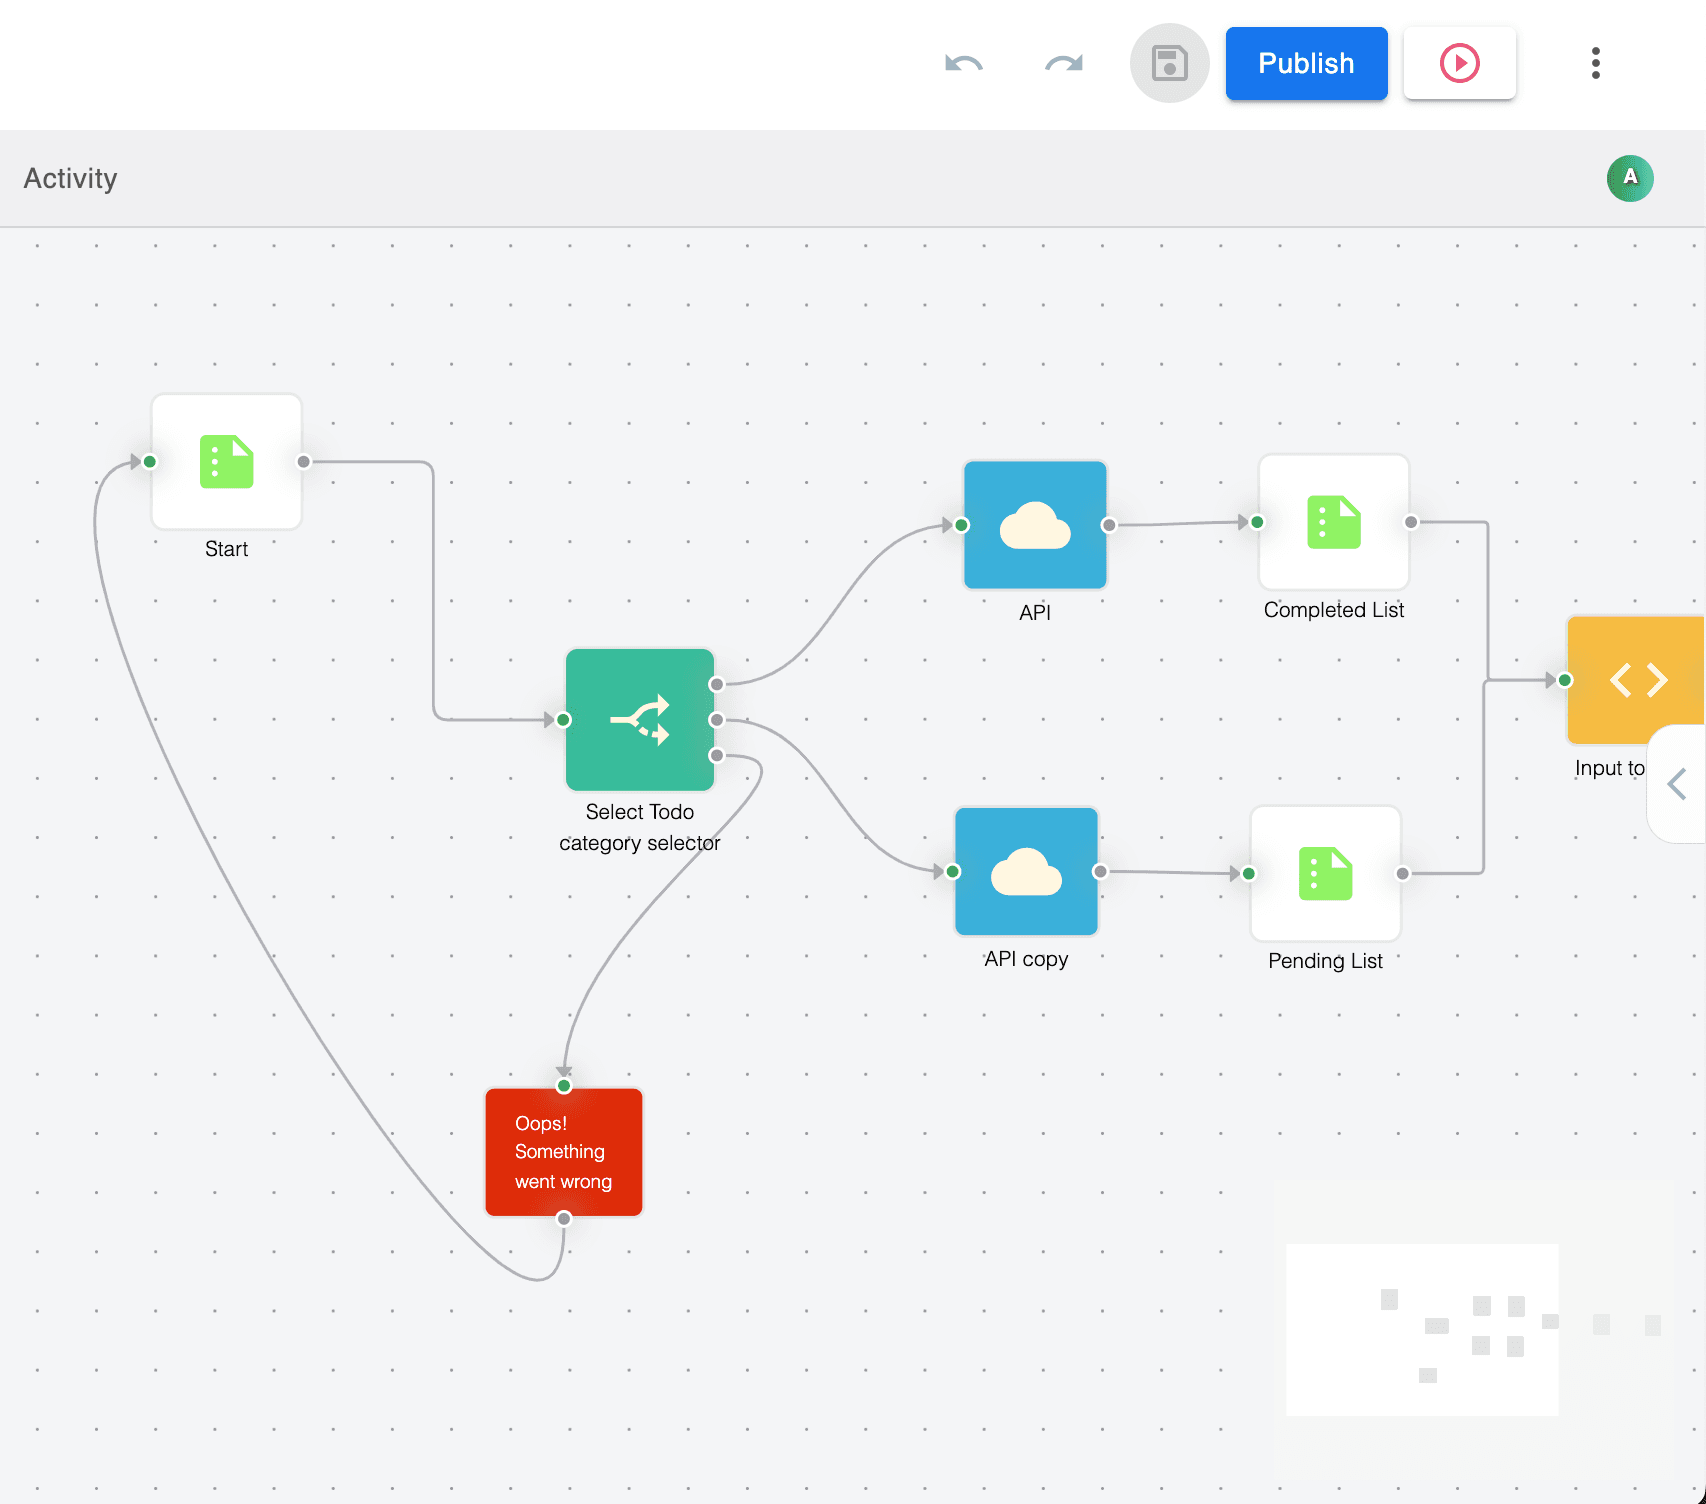Screen dimensions: 1706x1504
Task: Select the Oops Something went wrong node
Action: click(563, 1151)
